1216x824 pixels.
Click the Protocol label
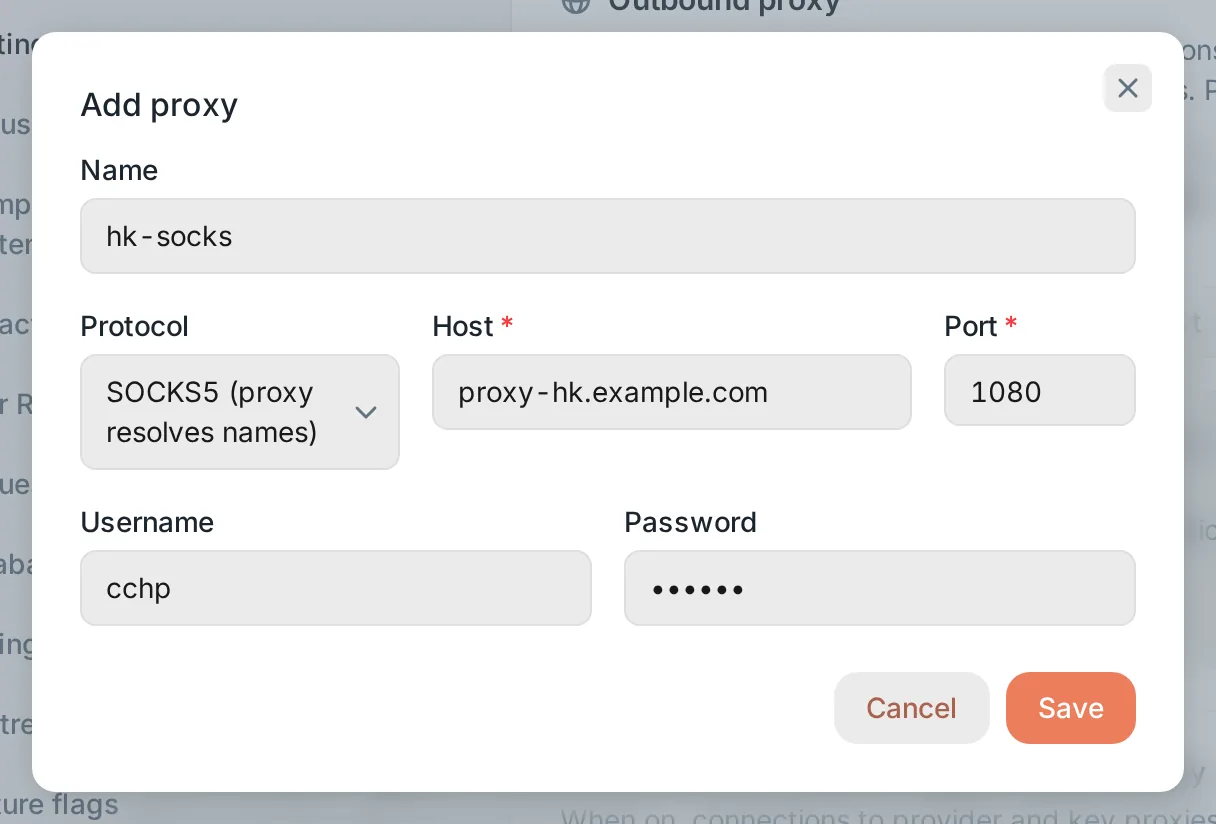pyautogui.click(x=134, y=326)
